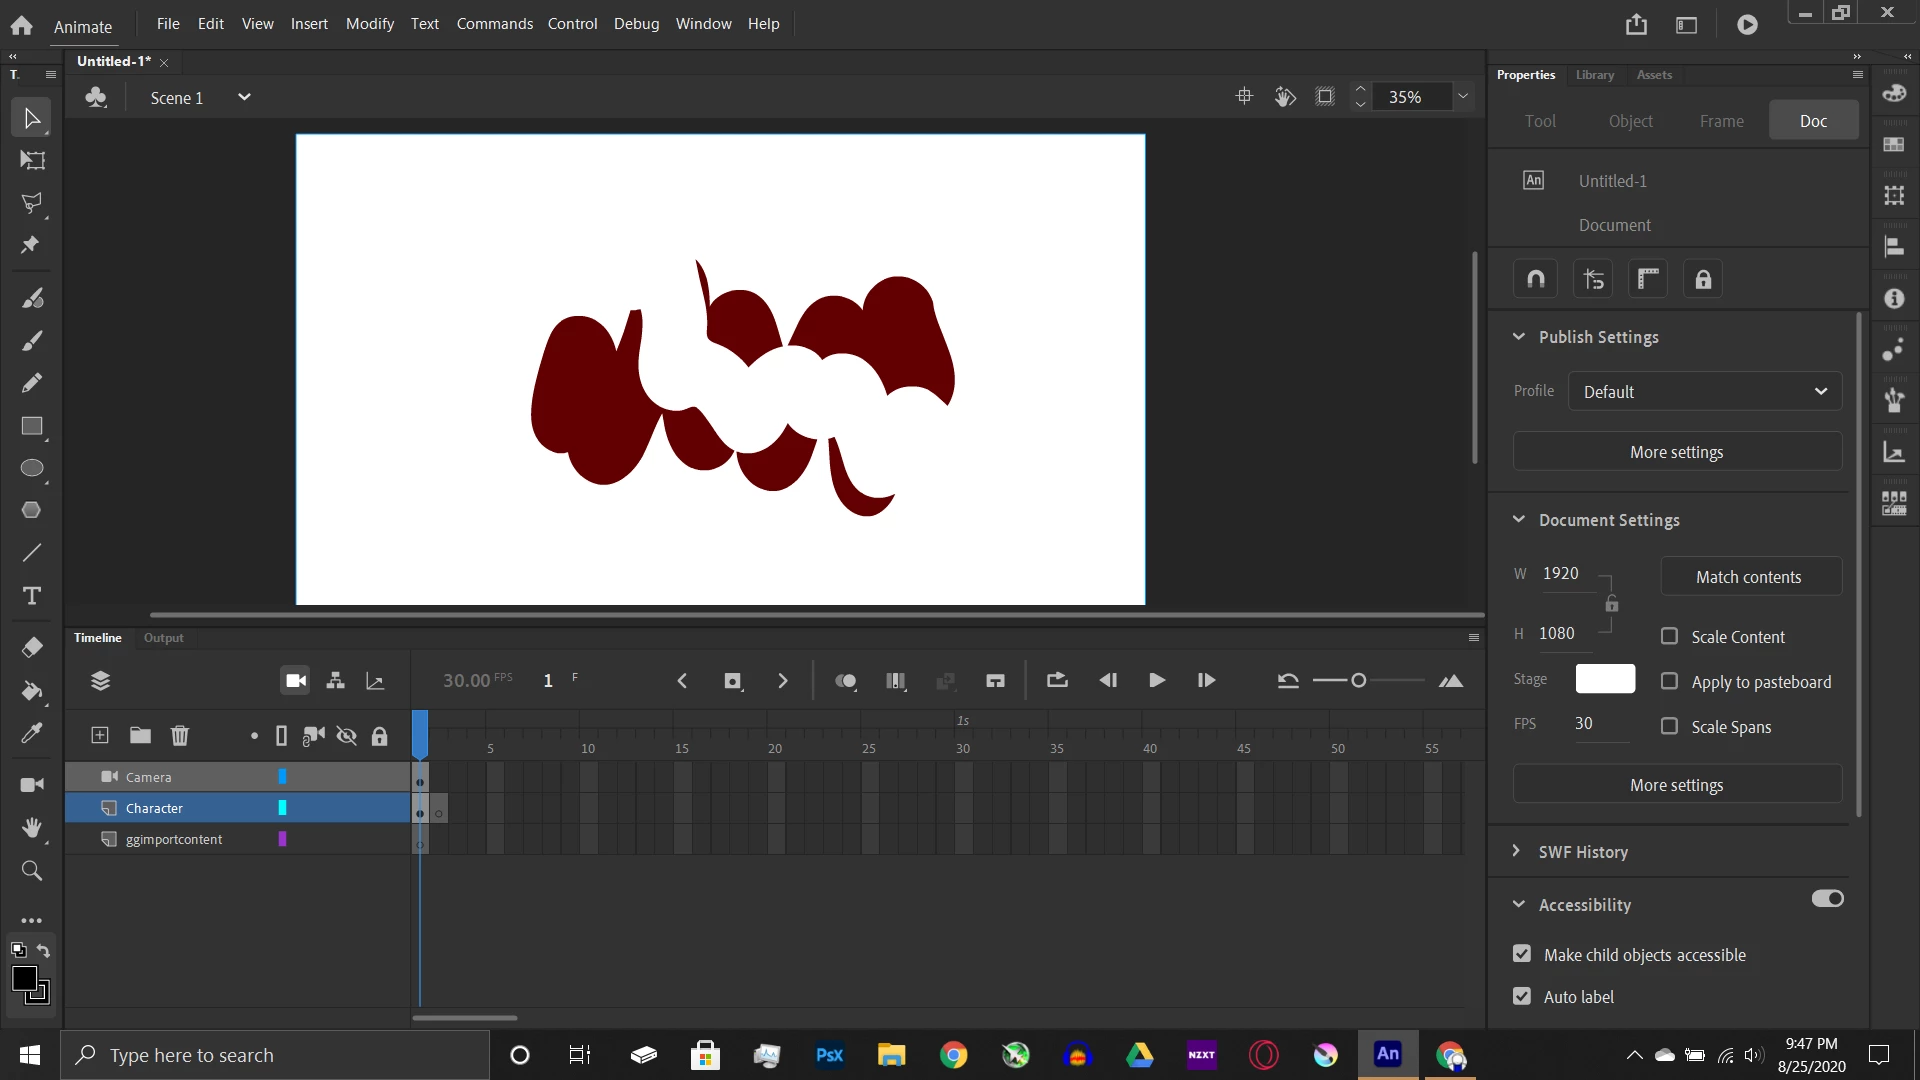Screen dimensions: 1920x1080
Task: Uncheck Make child objects accessible
Action: (x=1522, y=954)
